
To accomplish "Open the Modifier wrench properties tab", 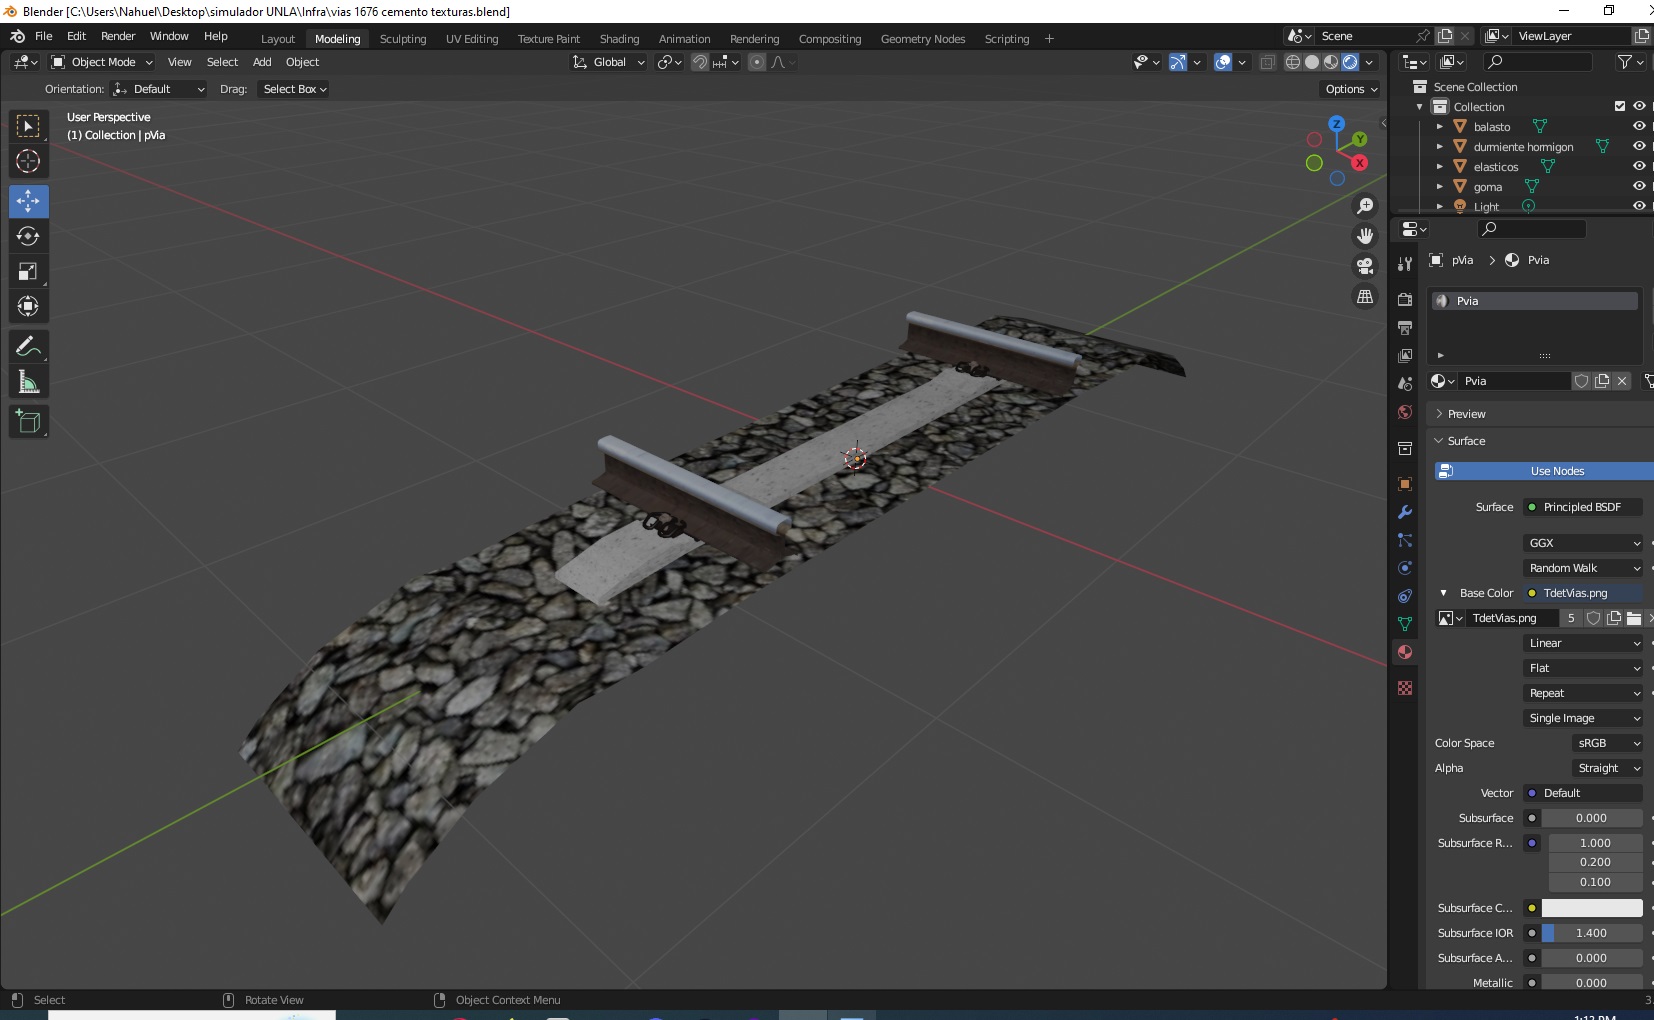I will pyautogui.click(x=1405, y=512).
